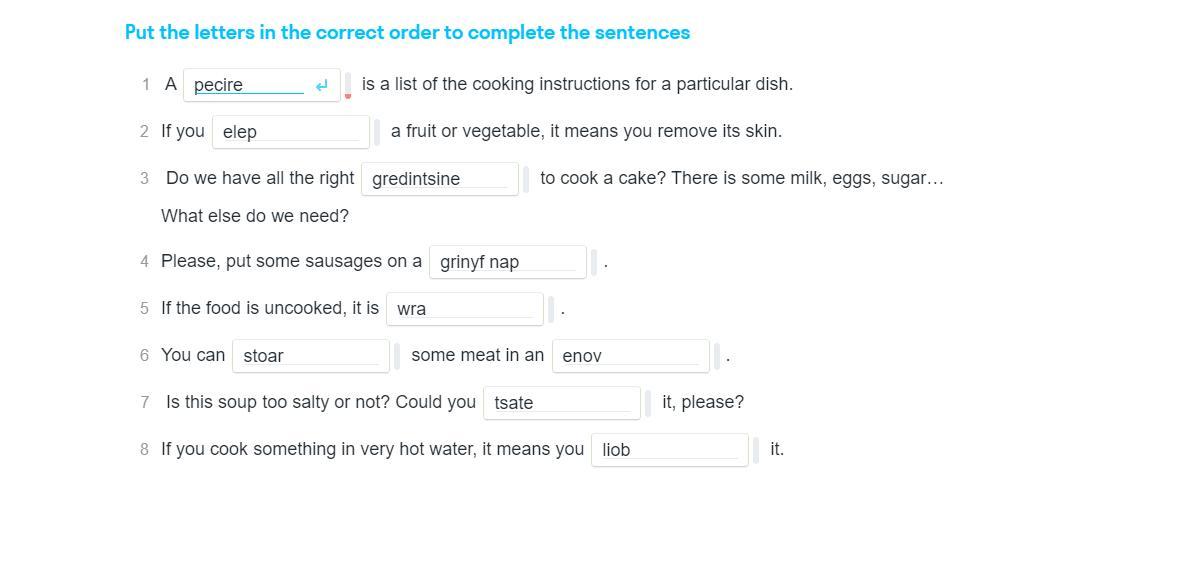The width and height of the screenshot is (1180, 579).
Task: Click into the 'wra' answer field
Action: [x=464, y=309]
